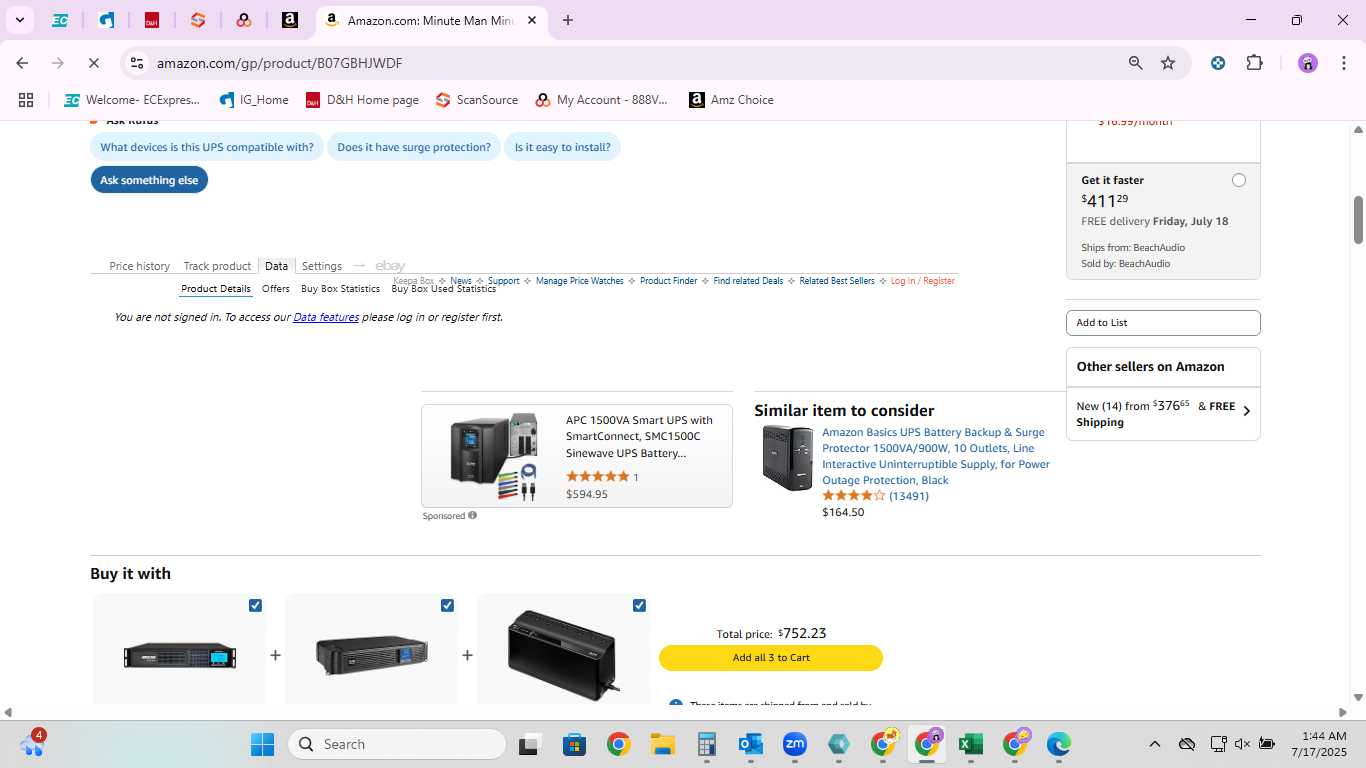
Task: Switch to the black Amazon pinned tab
Action: click(290, 20)
